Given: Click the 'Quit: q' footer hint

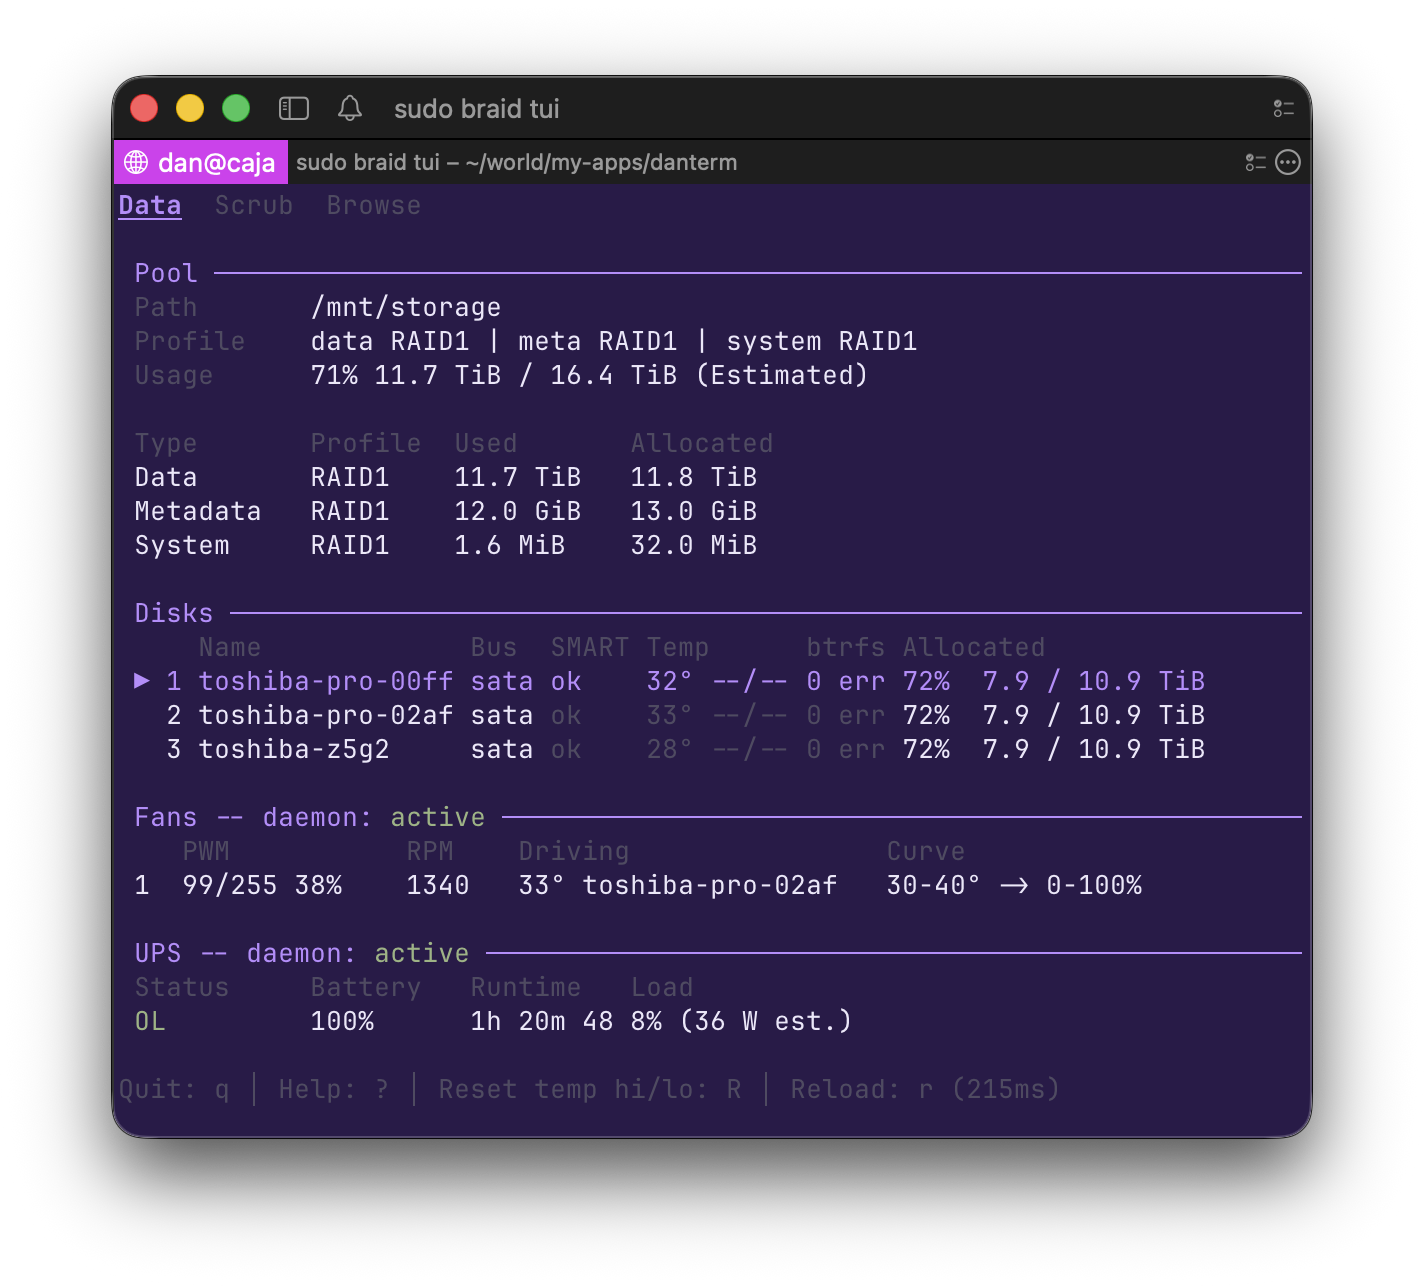Looking at the screenshot, I should (x=174, y=1090).
